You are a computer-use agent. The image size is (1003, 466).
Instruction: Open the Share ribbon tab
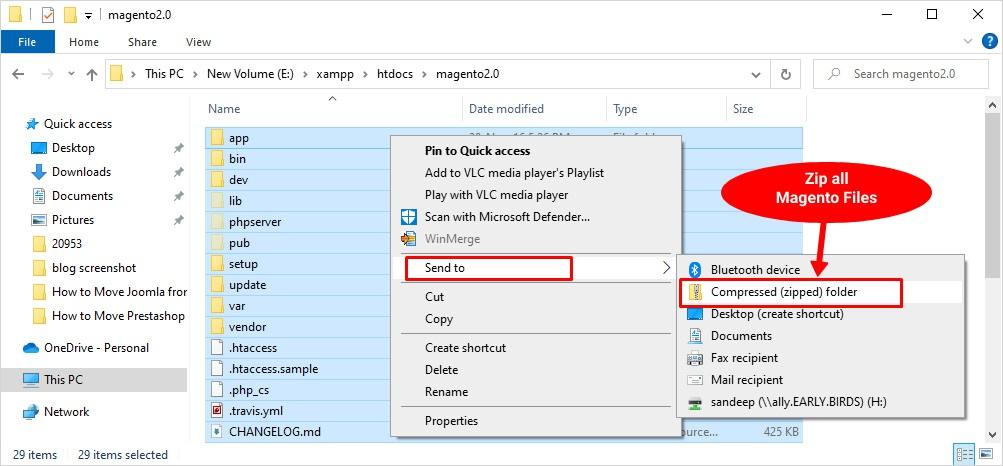(142, 42)
